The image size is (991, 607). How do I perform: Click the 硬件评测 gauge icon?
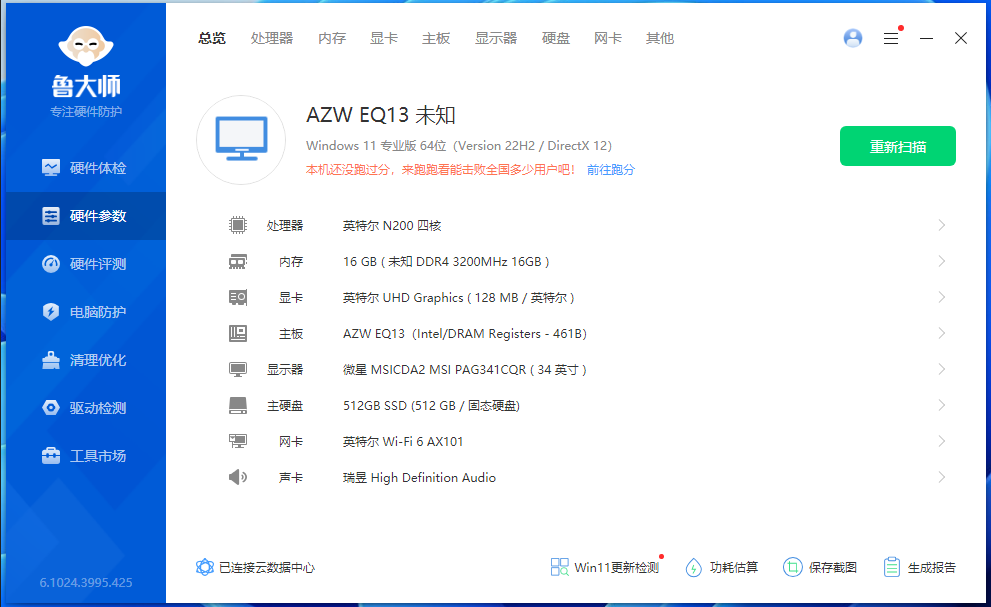click(x=51, y=264)
